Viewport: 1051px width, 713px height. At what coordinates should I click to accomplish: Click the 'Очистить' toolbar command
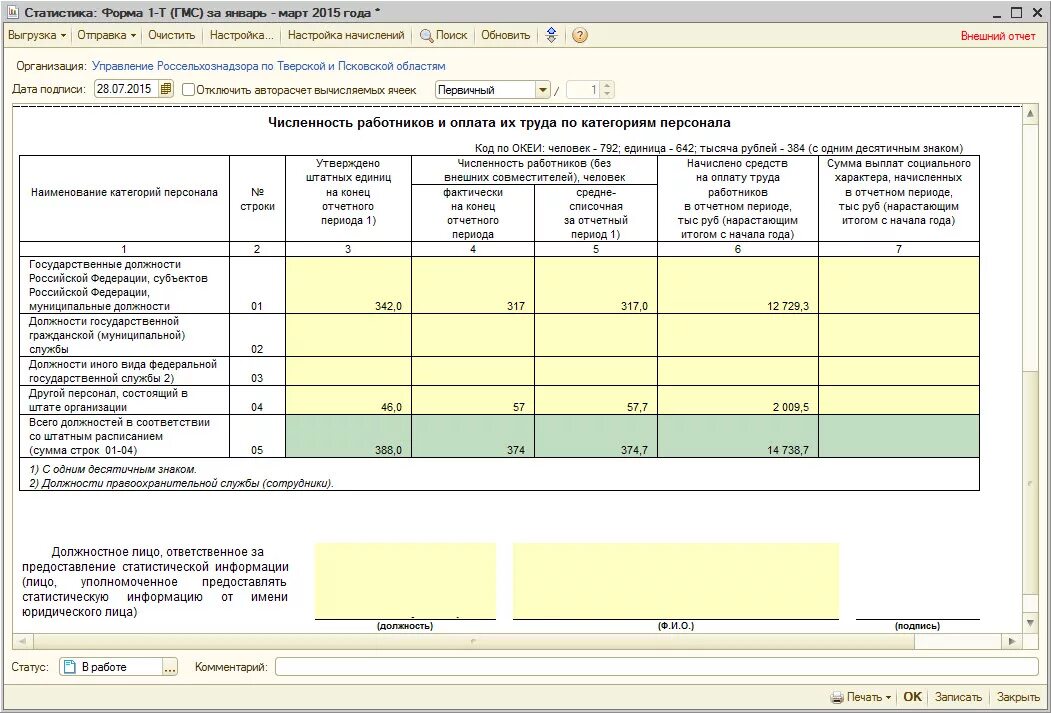172,36
